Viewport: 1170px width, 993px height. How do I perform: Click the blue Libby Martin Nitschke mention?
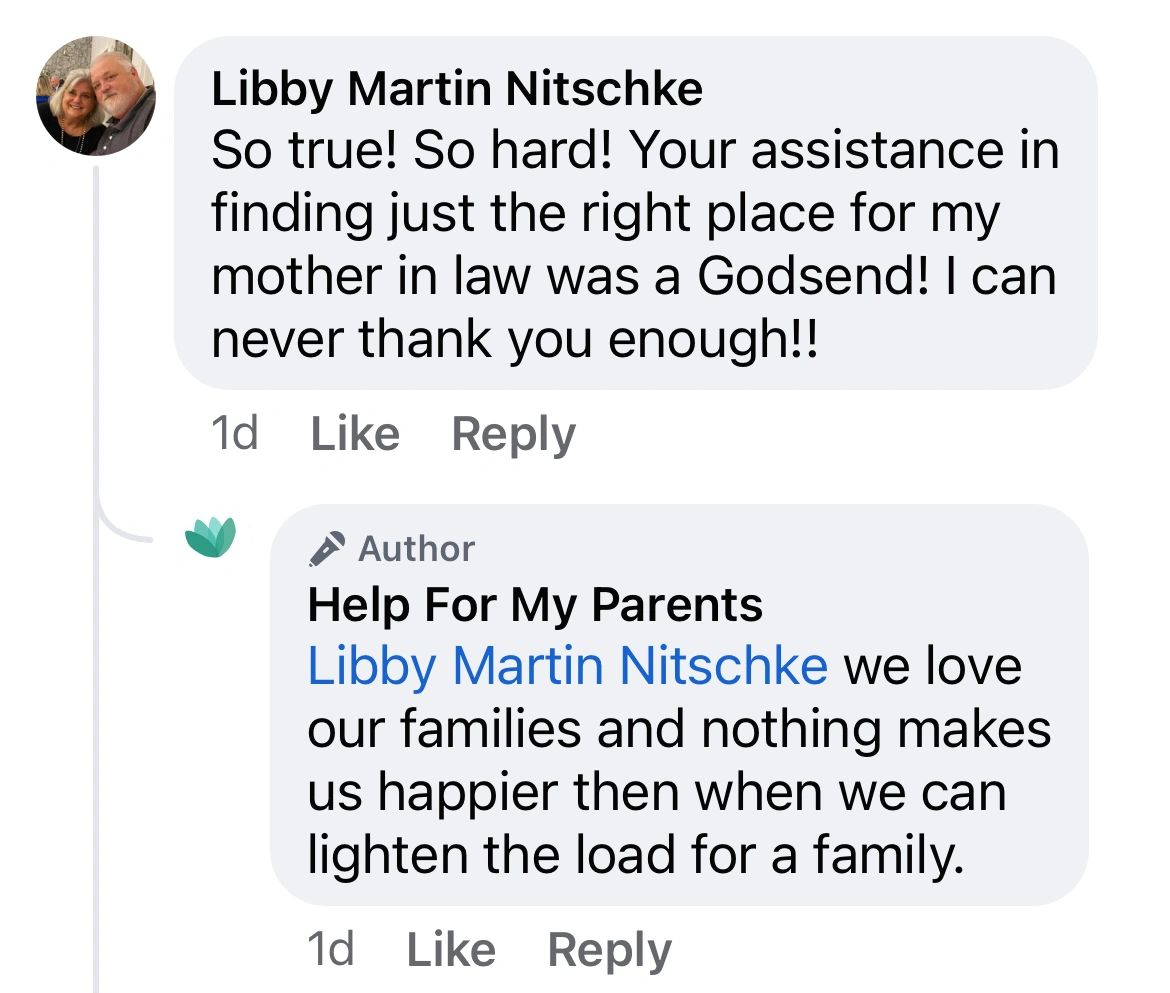click(567, 666)
